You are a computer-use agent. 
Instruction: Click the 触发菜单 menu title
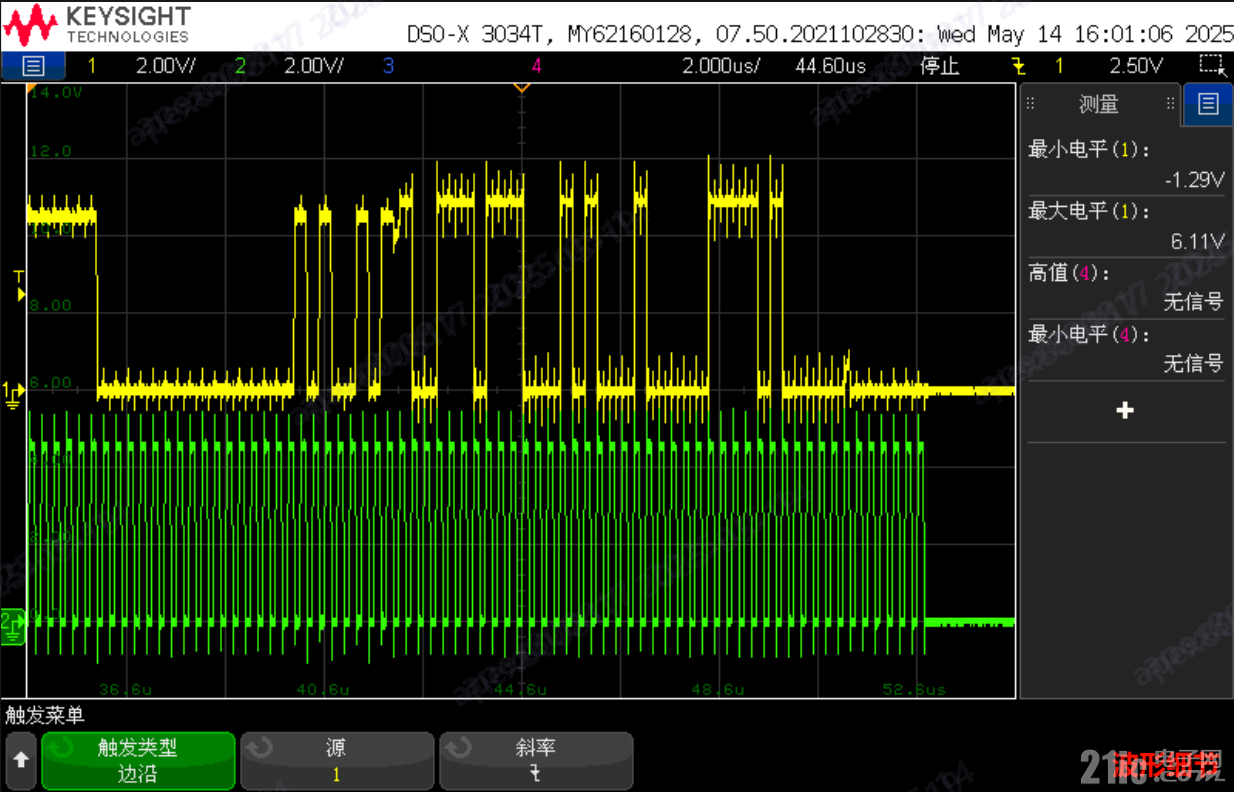(45, 715)
